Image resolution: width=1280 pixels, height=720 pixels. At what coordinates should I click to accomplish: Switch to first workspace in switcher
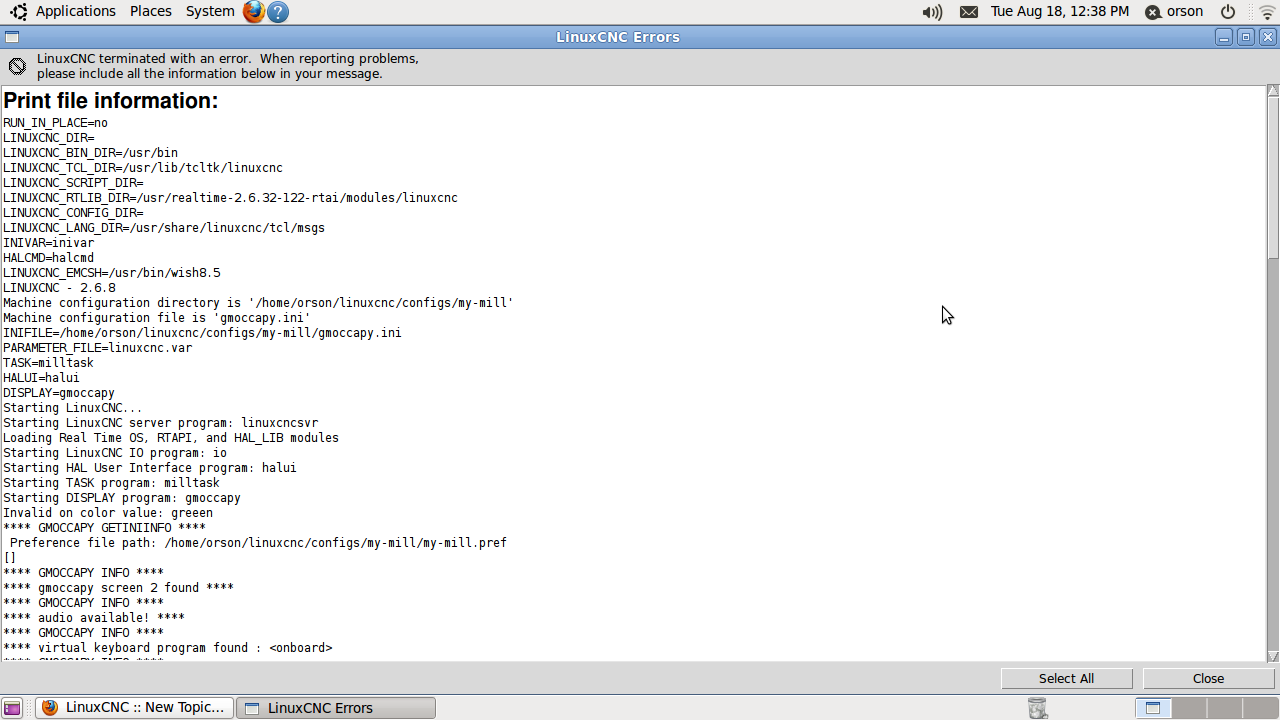[1153, 708]
